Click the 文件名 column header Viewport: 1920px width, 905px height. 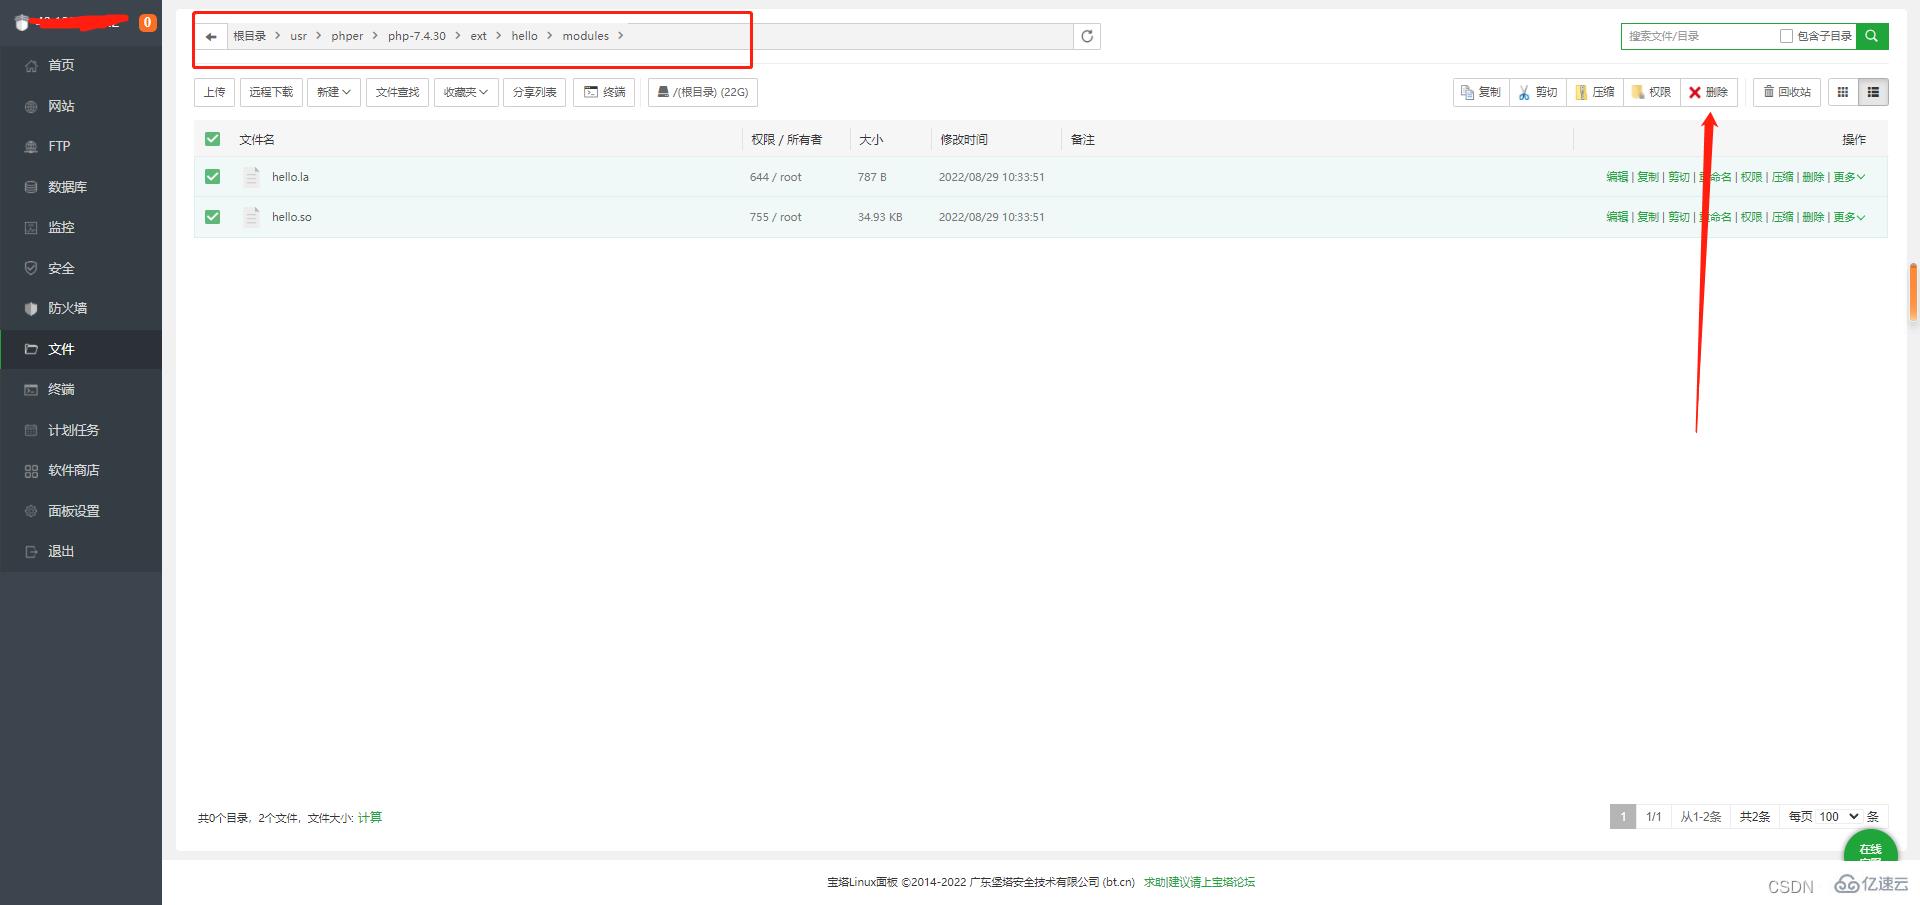pyautogui.click(x=257, y=140)
